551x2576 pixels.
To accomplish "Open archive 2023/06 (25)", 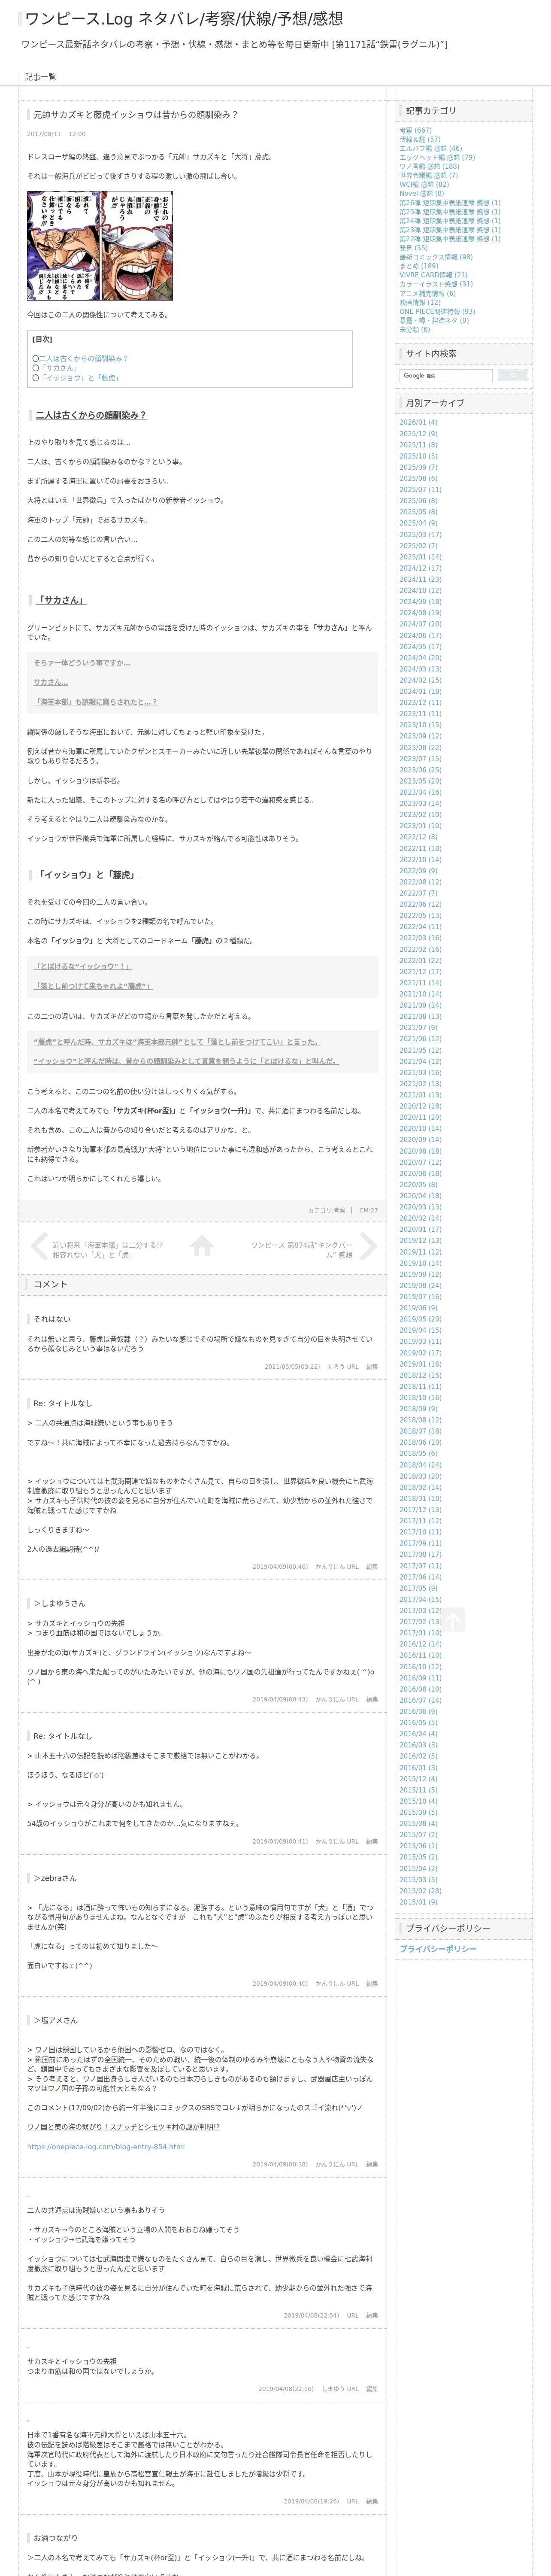I will (420, 770).
